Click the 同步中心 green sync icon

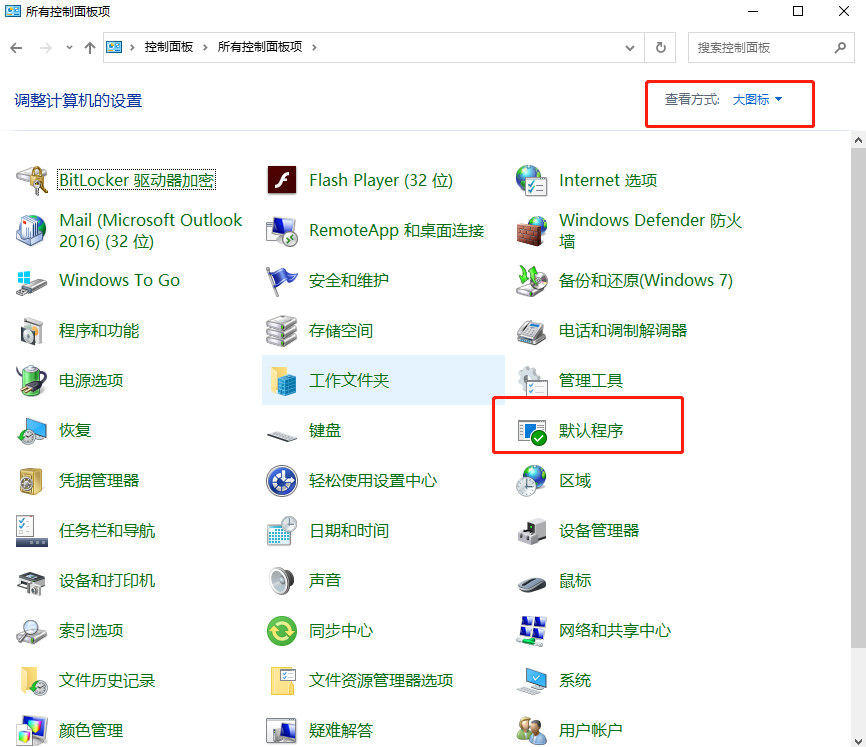point(282,631)
